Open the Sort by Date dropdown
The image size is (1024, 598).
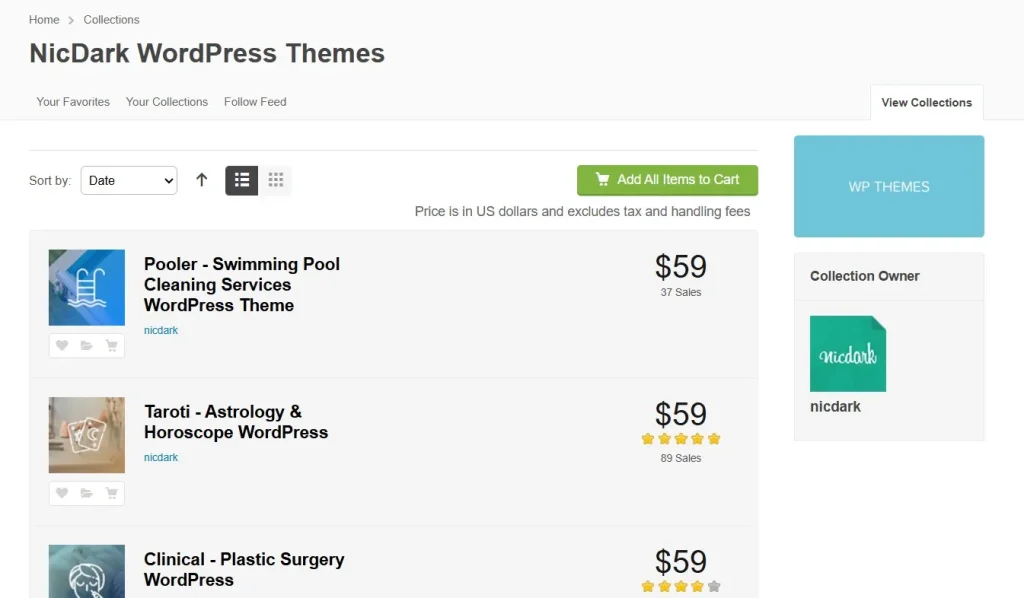point(129,180)
